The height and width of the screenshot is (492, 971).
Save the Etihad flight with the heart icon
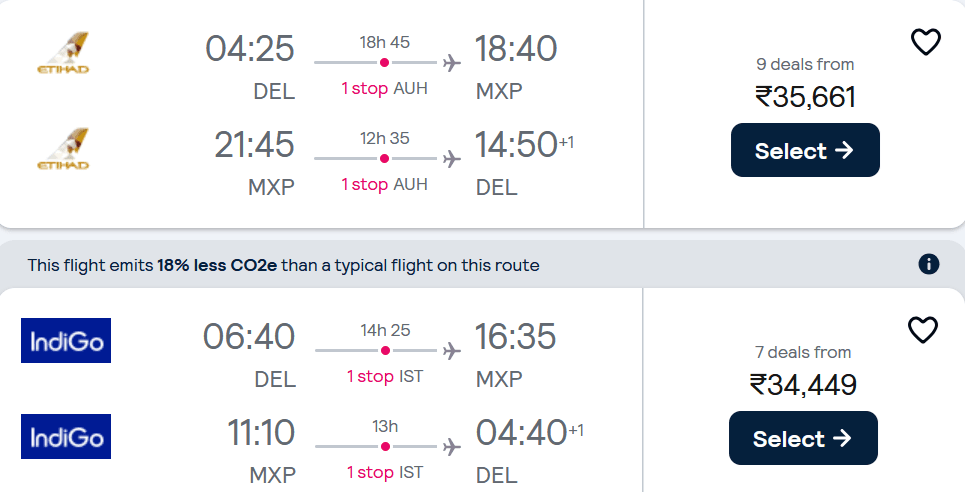click(926, 42)
